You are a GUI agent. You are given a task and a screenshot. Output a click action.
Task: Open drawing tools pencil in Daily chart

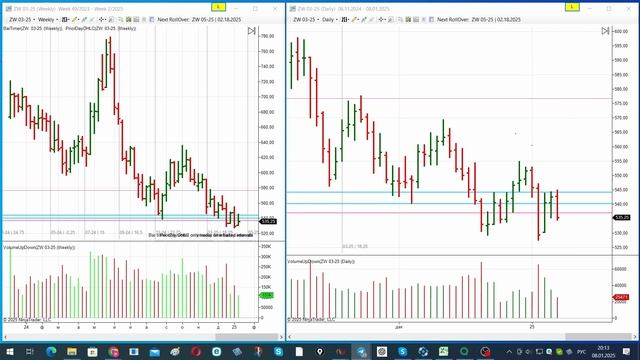(355, 19)
